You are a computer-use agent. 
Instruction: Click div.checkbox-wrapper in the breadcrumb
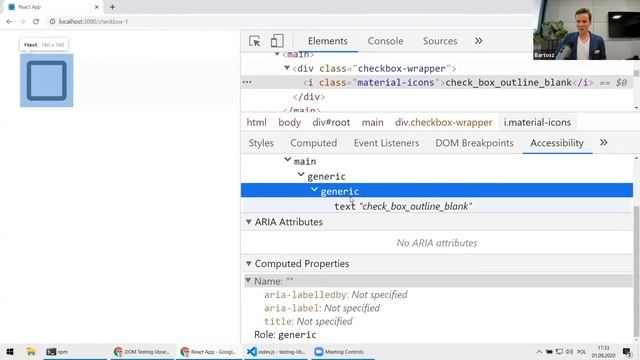point(443,122)
